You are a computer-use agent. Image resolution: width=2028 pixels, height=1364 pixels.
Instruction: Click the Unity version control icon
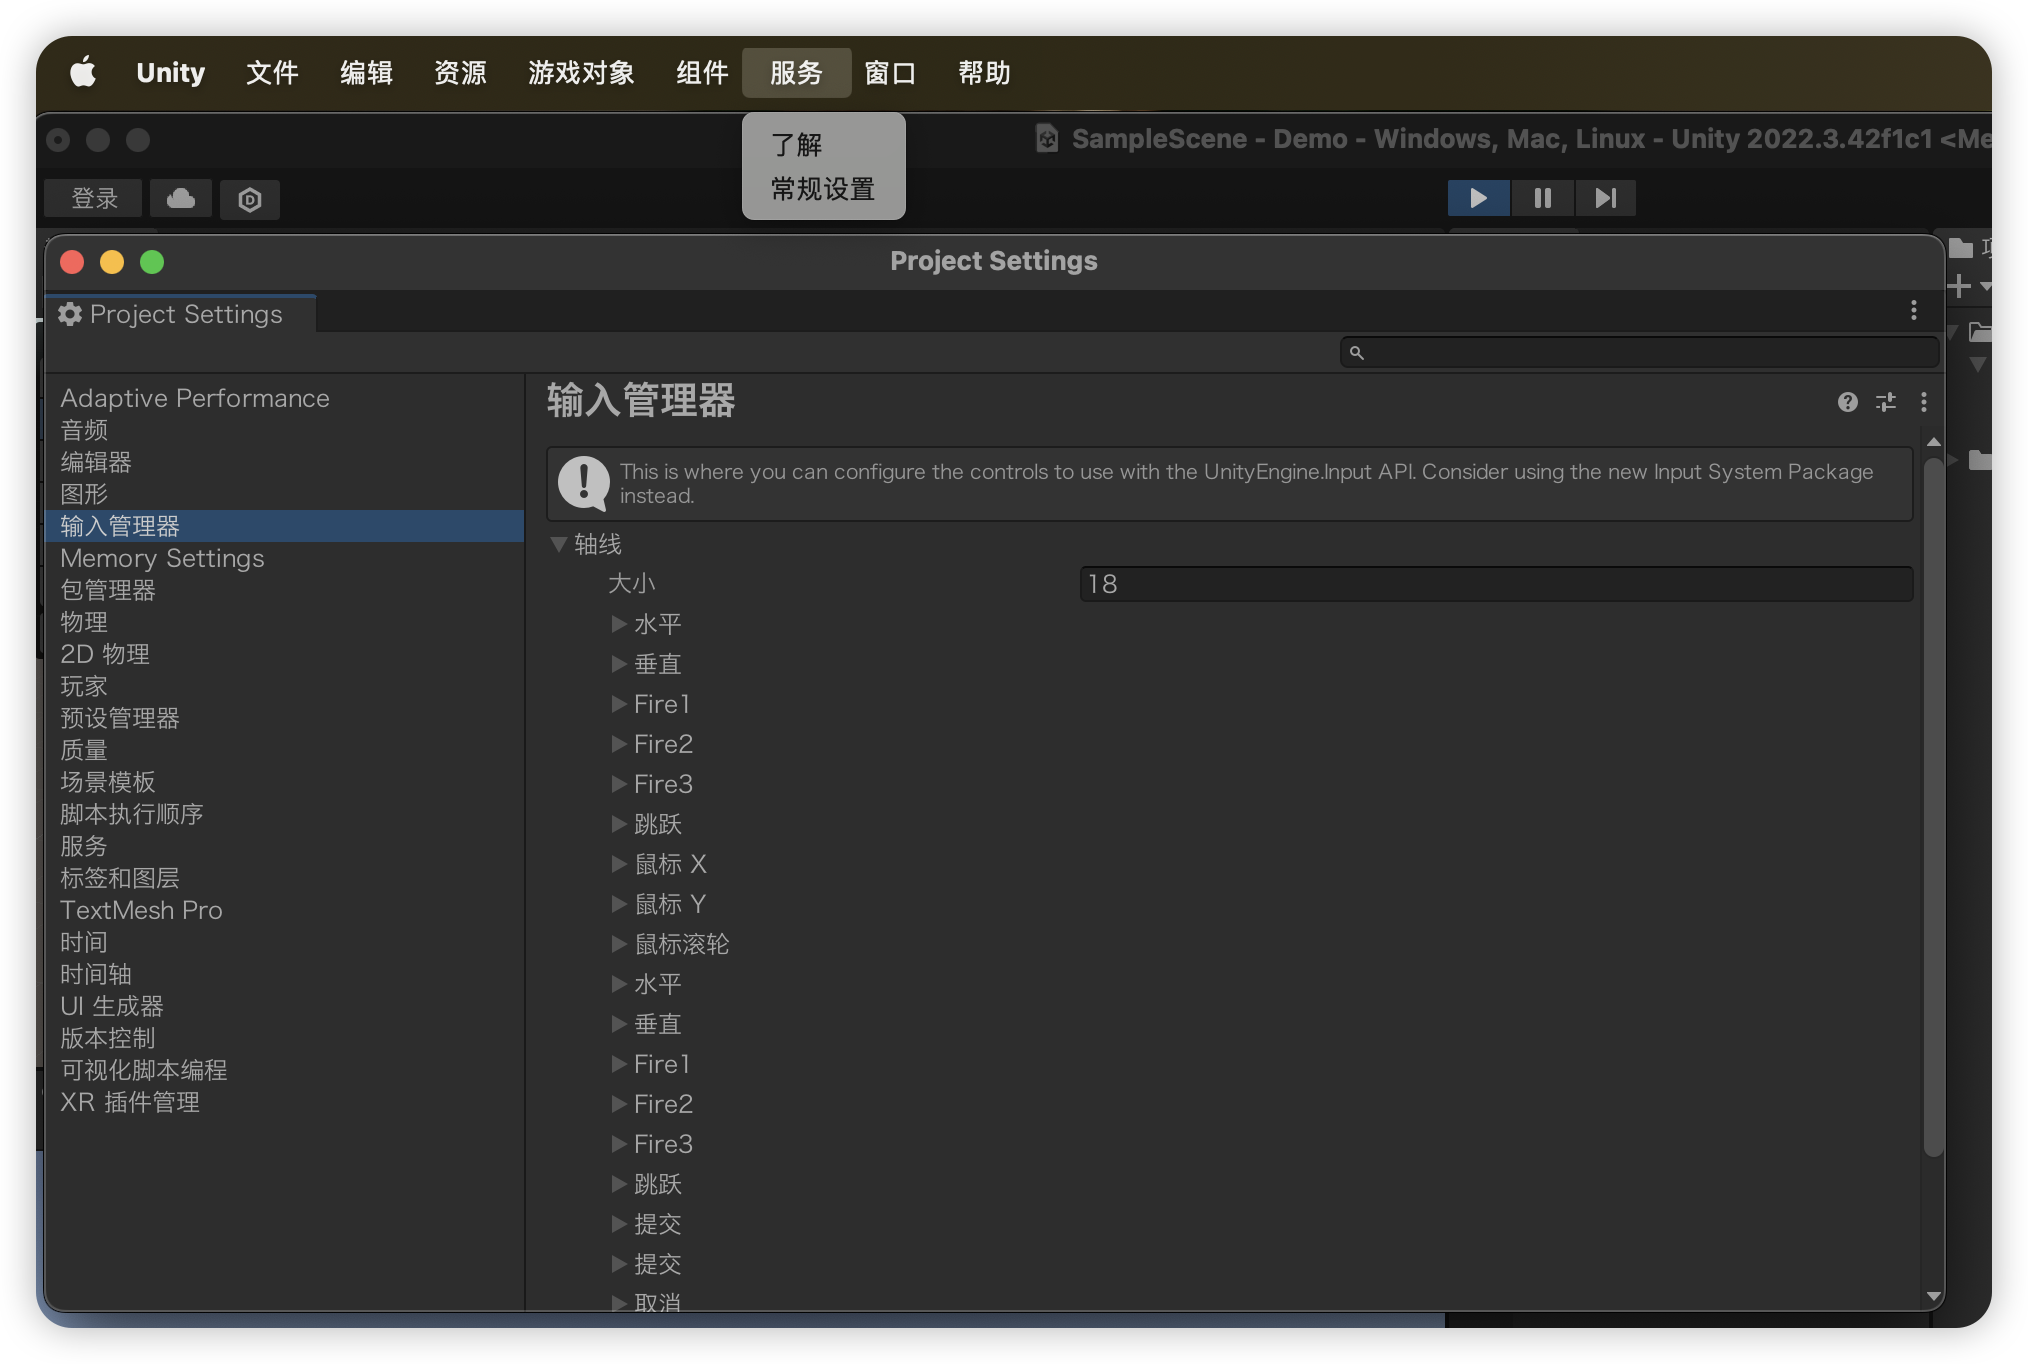coord(250,199)
